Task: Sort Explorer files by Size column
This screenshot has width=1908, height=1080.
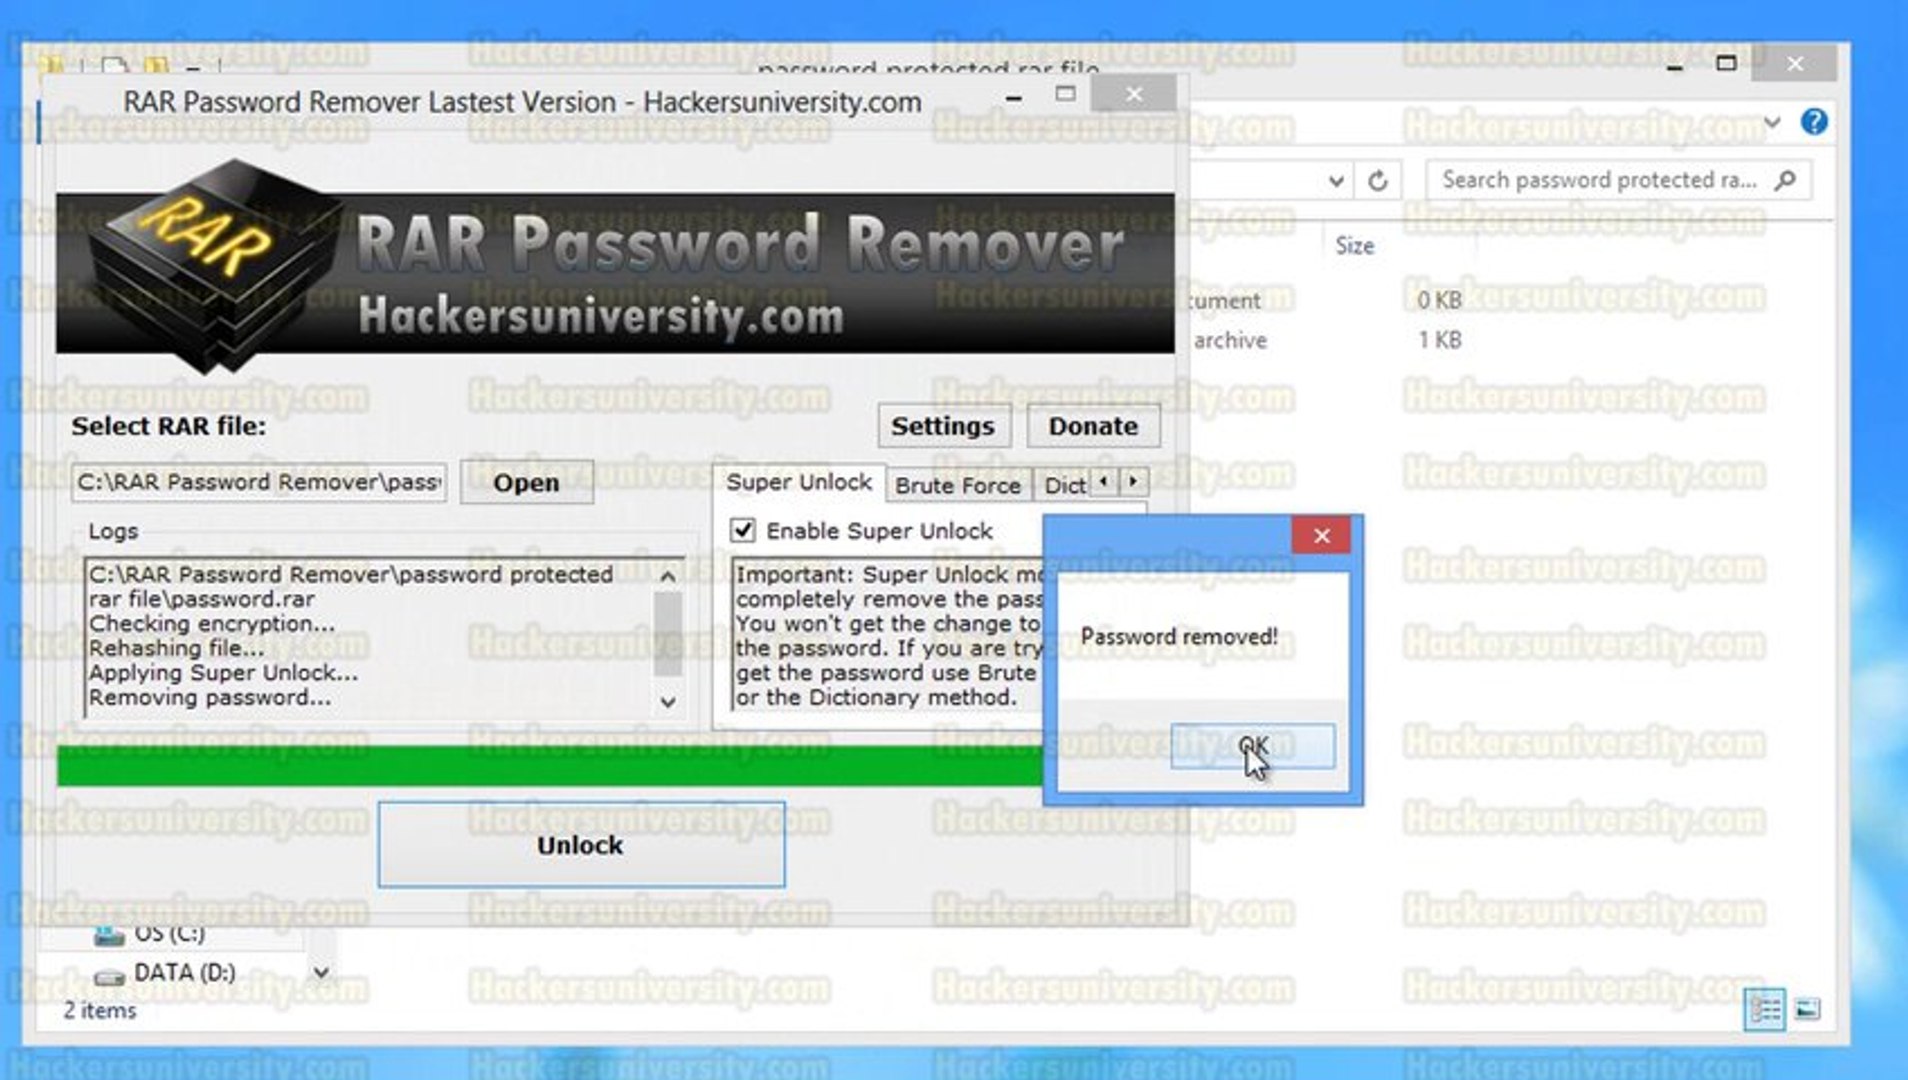Action: [x=1354, y=246]
